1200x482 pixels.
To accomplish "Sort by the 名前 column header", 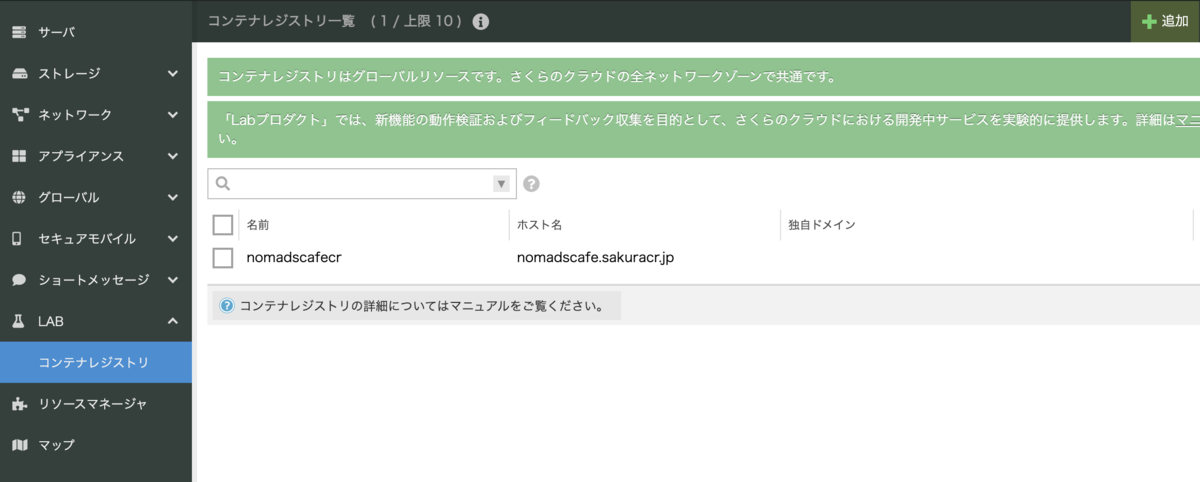I will pos(258,225).
